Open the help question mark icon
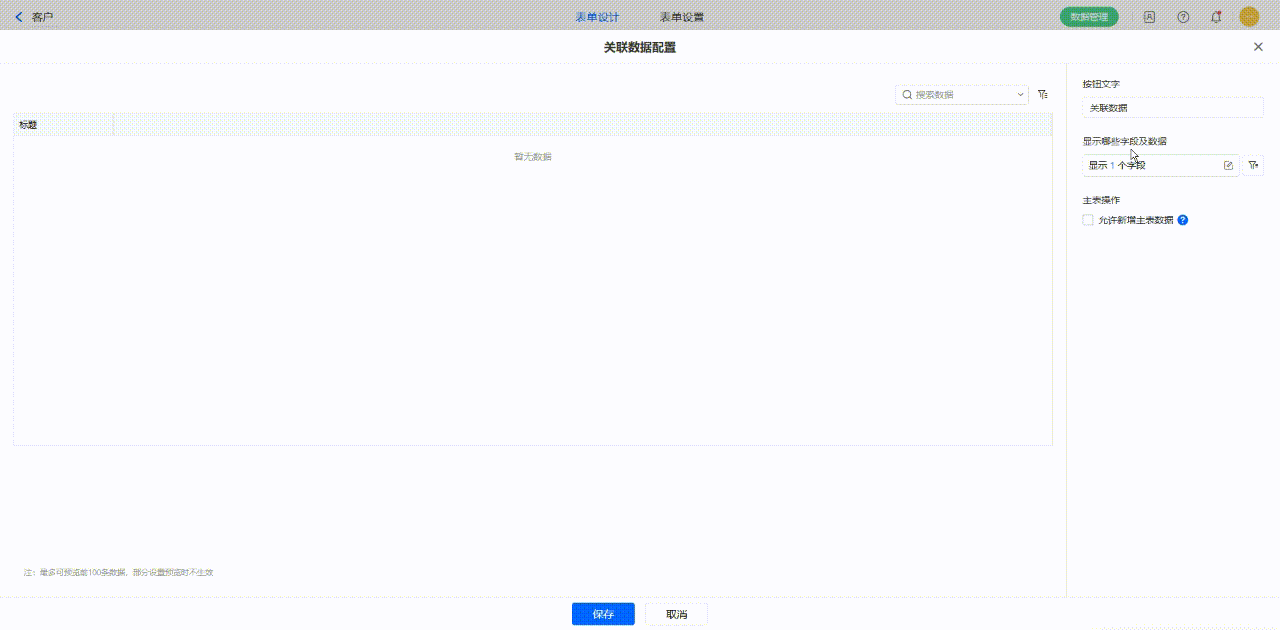Image resolution: width=1280 pixels, height=630 pixels. (1183, 17)
